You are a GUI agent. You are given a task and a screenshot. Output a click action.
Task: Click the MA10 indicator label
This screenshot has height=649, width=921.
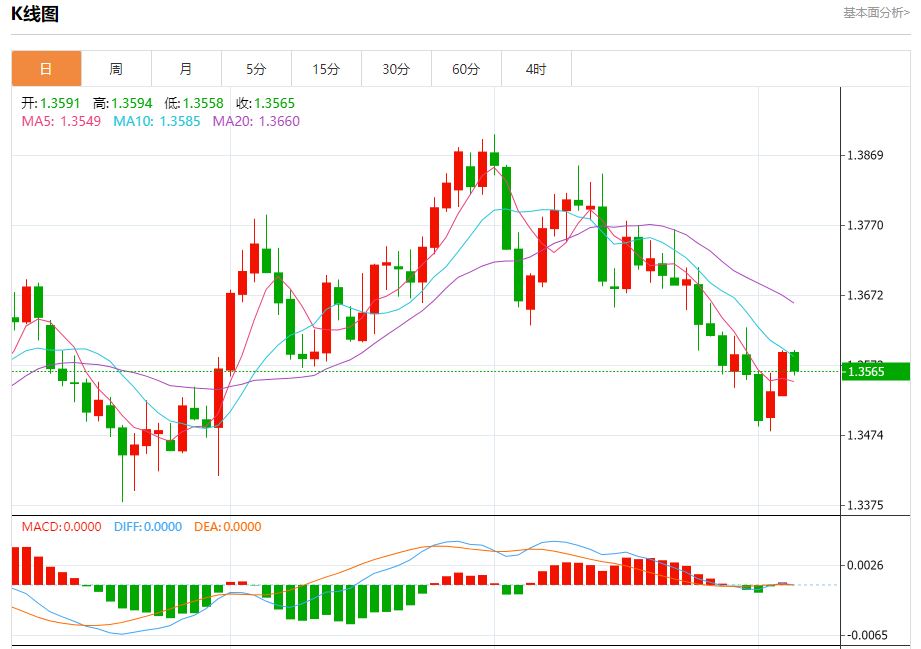point(156,121)
